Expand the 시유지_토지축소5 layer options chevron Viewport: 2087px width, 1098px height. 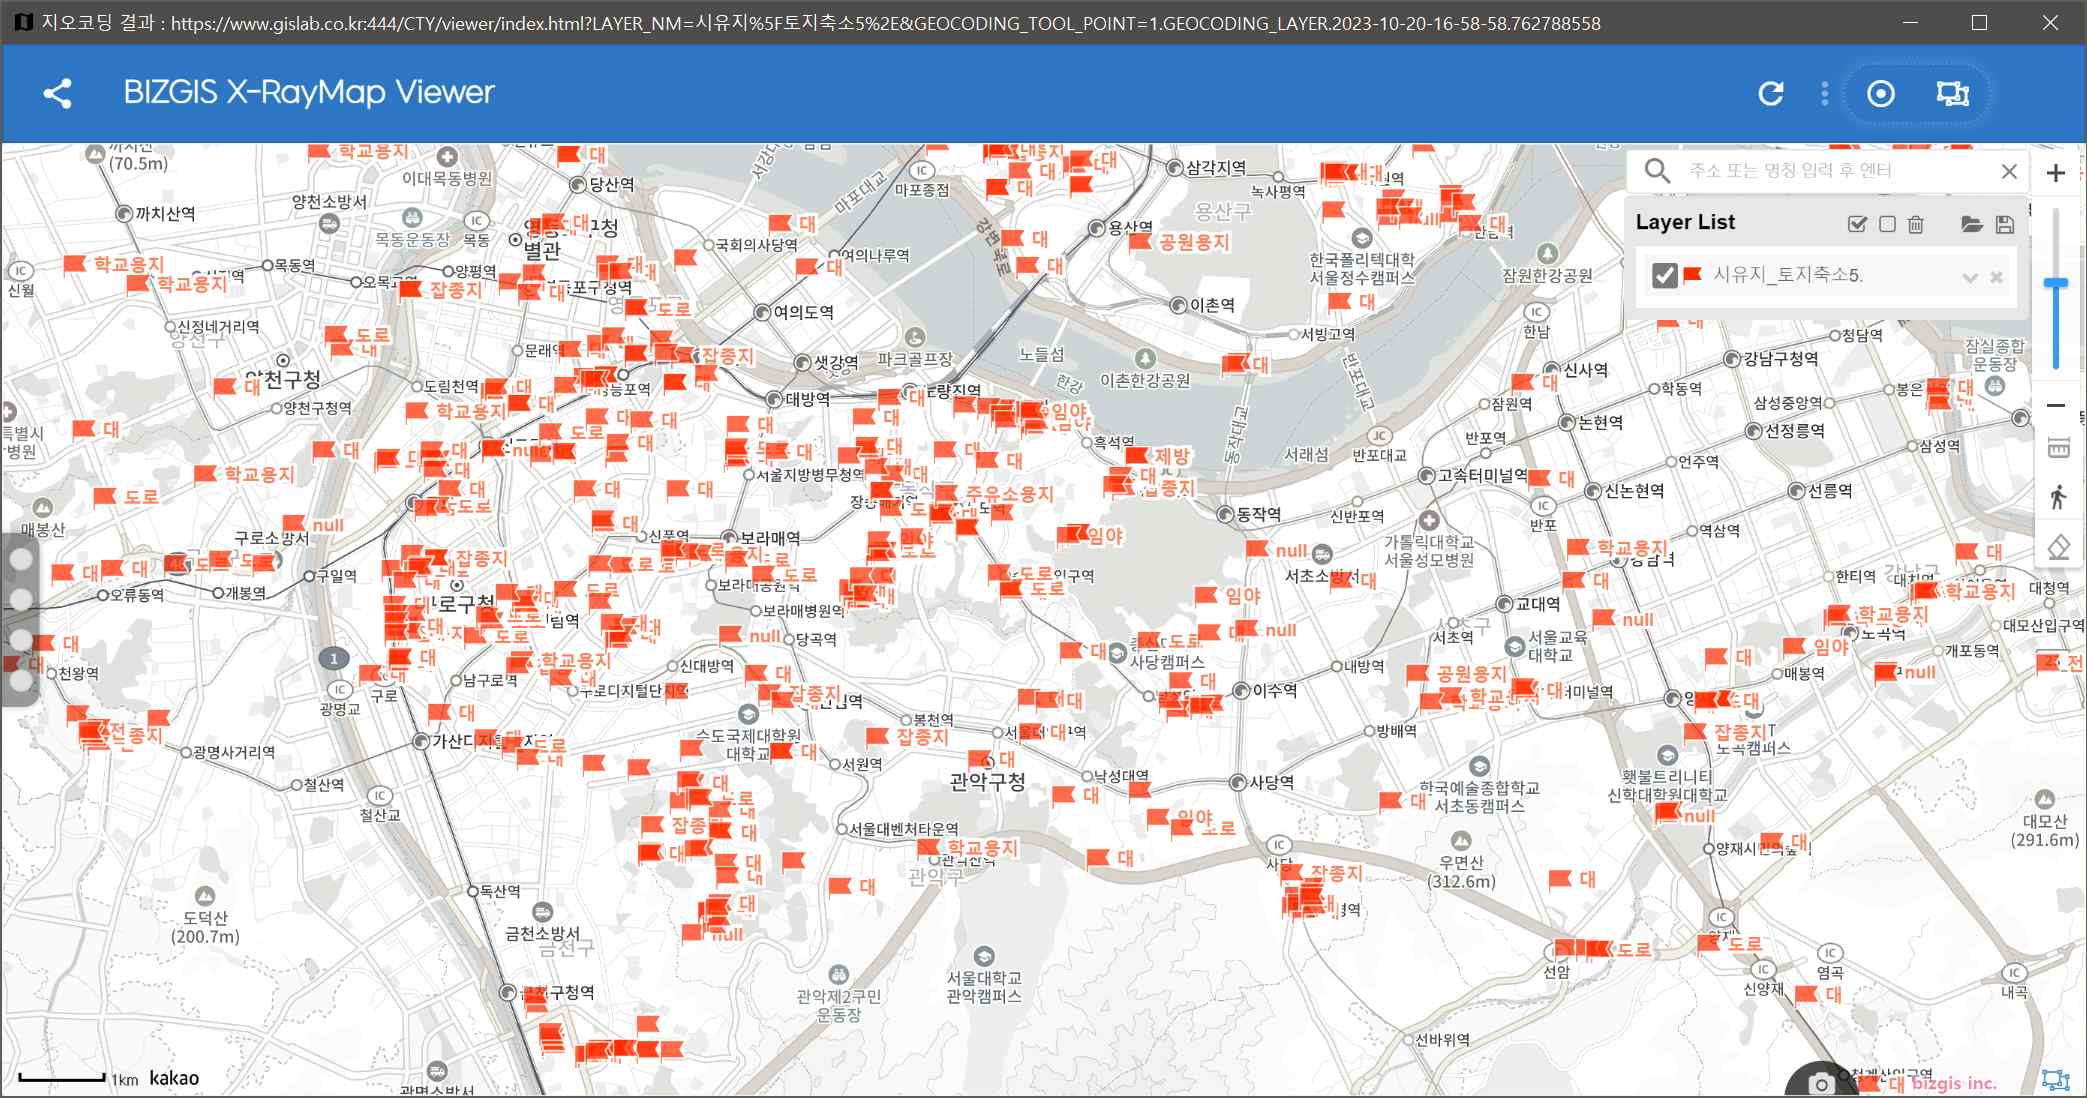pos(1969,277)
